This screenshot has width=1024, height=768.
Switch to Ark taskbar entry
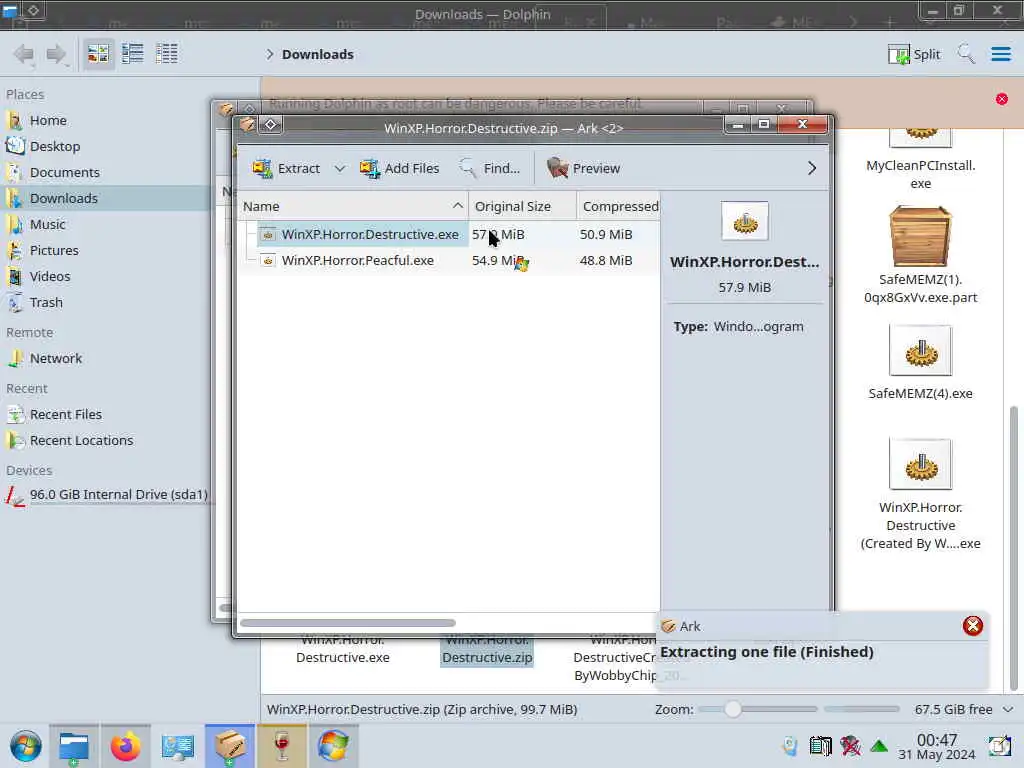click(x=229, y=746)
